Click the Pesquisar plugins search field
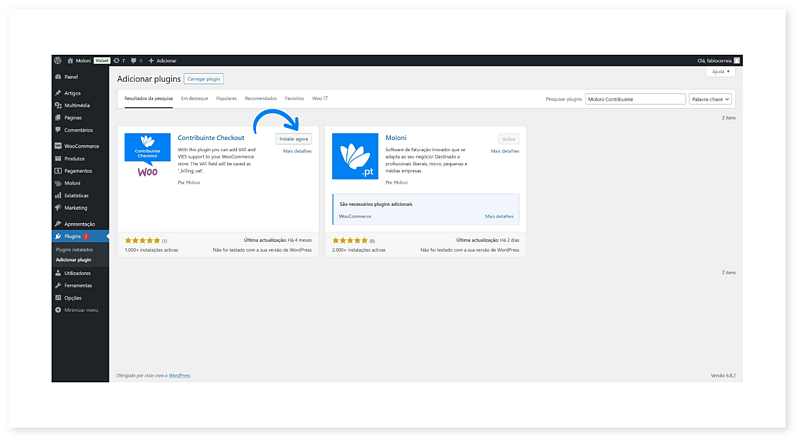Screen dimensions: 800x442 click(635, 99)
